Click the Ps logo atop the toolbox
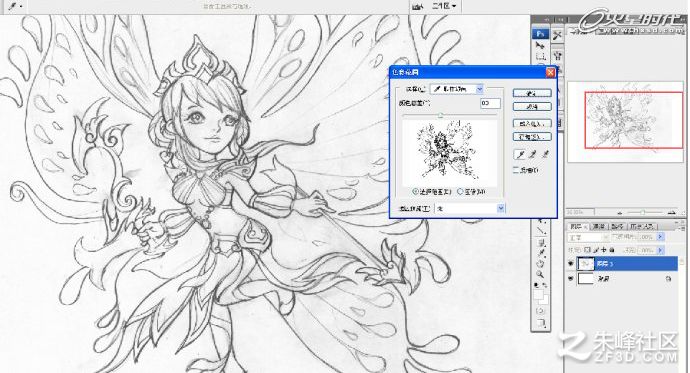 coord(540,34)
